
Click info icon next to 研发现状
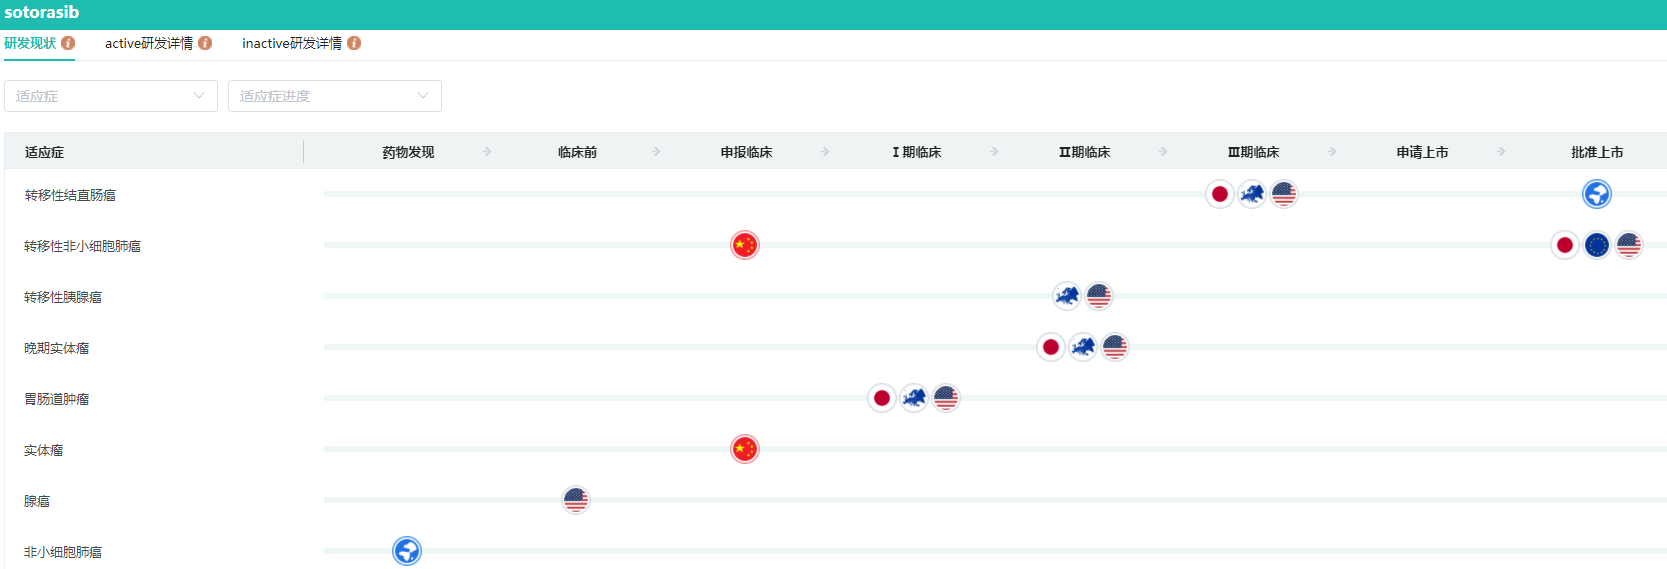(68, 43)
